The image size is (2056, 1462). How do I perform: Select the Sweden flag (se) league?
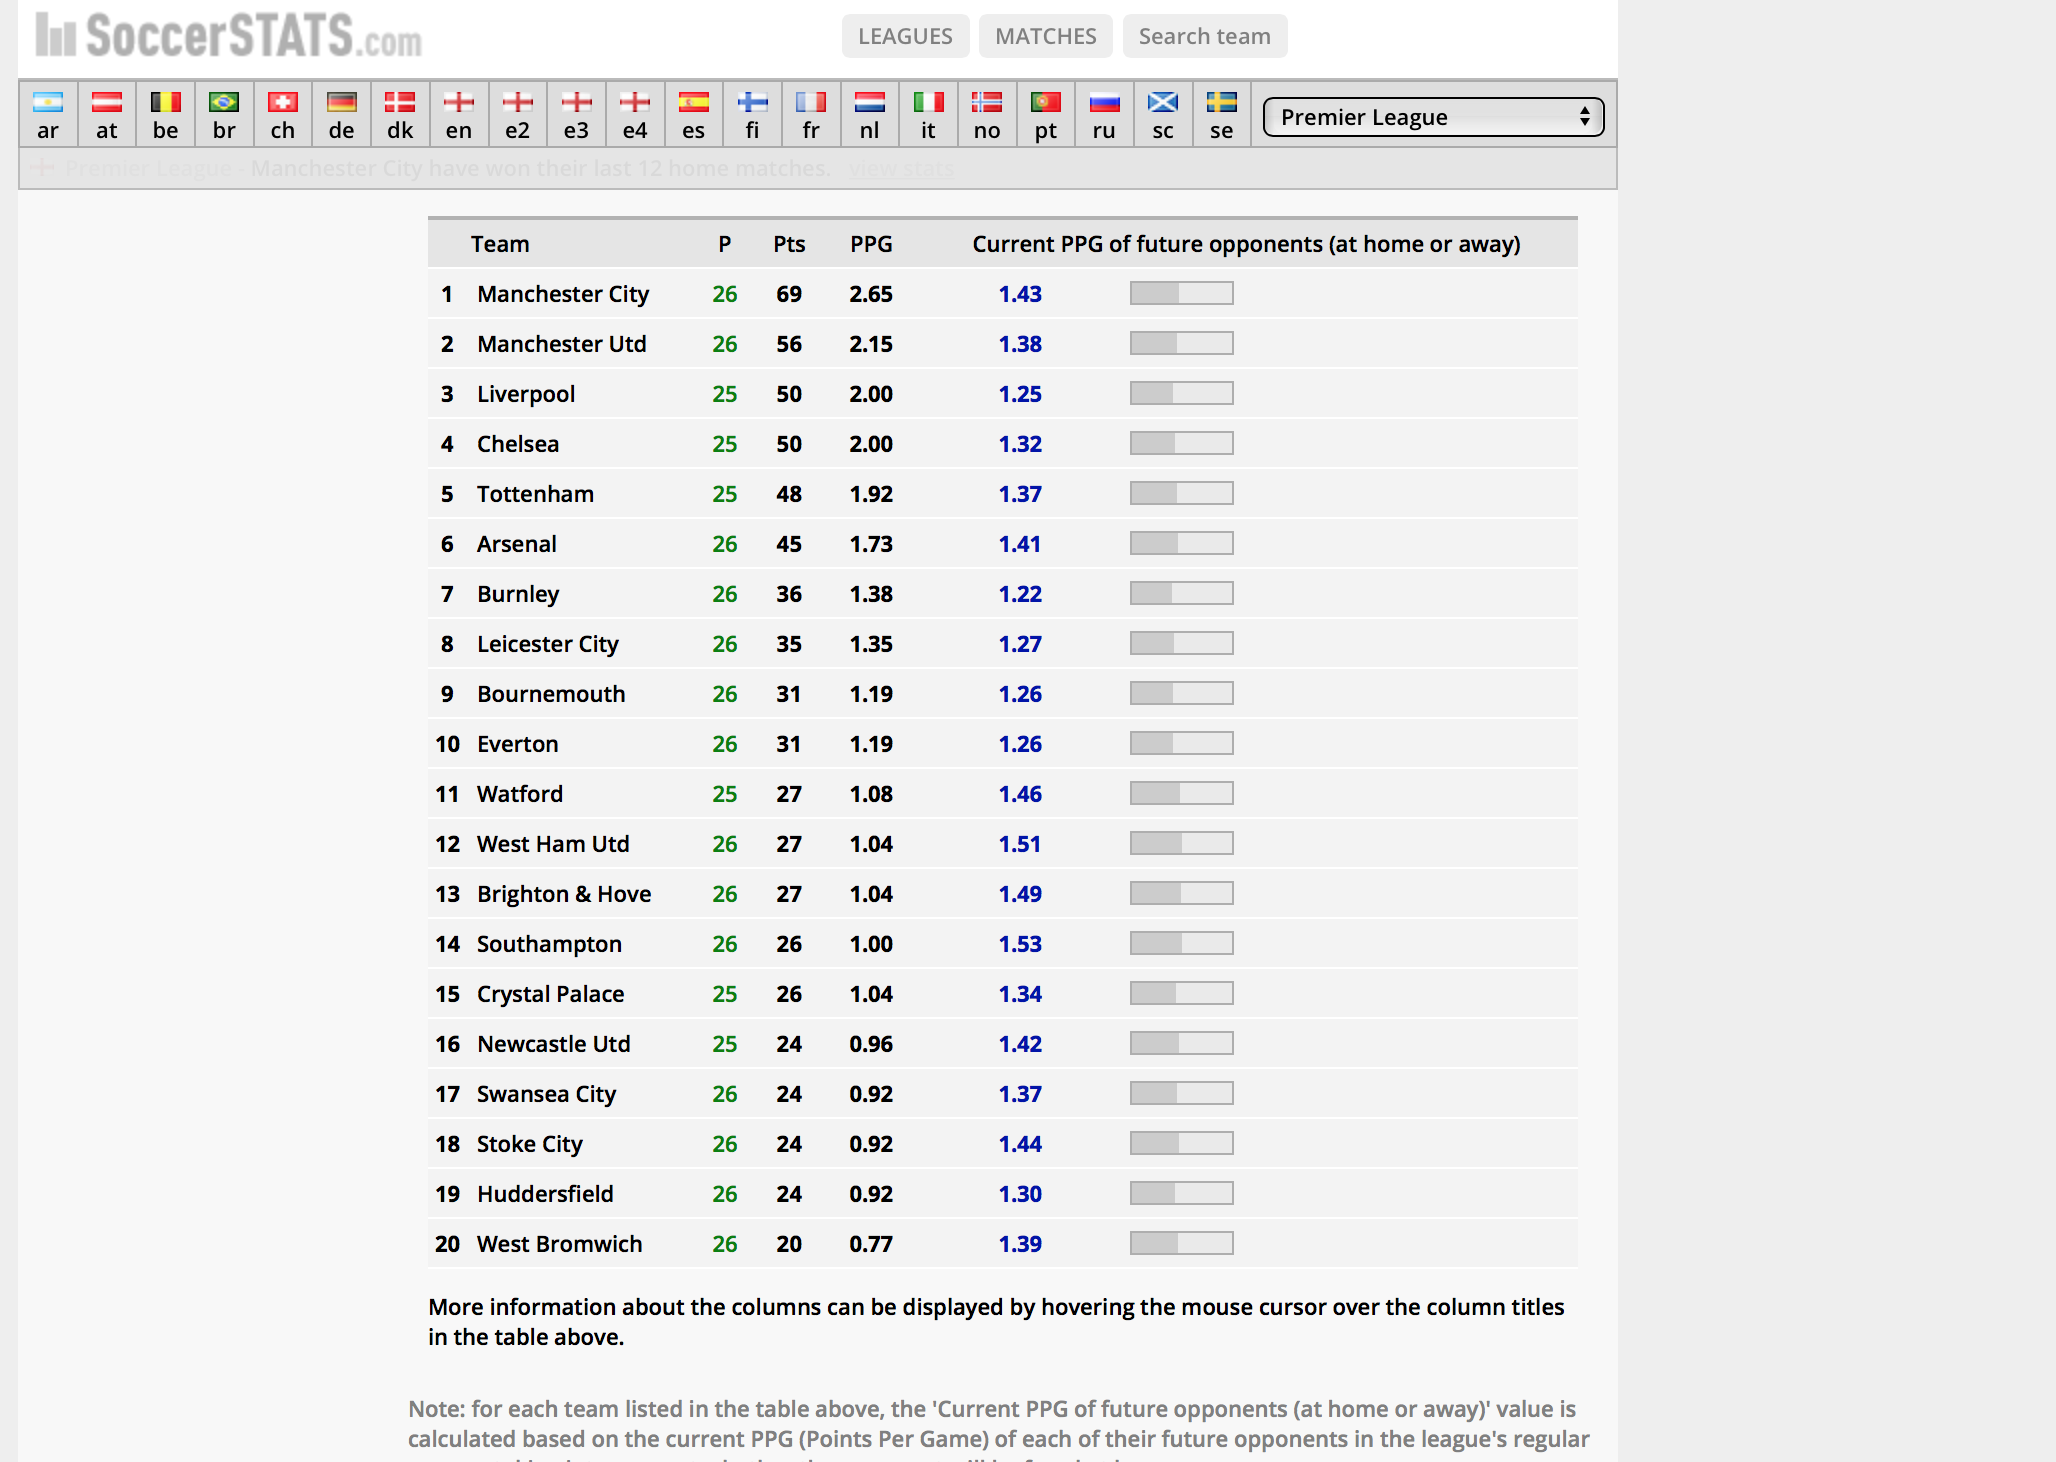point(1222,115)
